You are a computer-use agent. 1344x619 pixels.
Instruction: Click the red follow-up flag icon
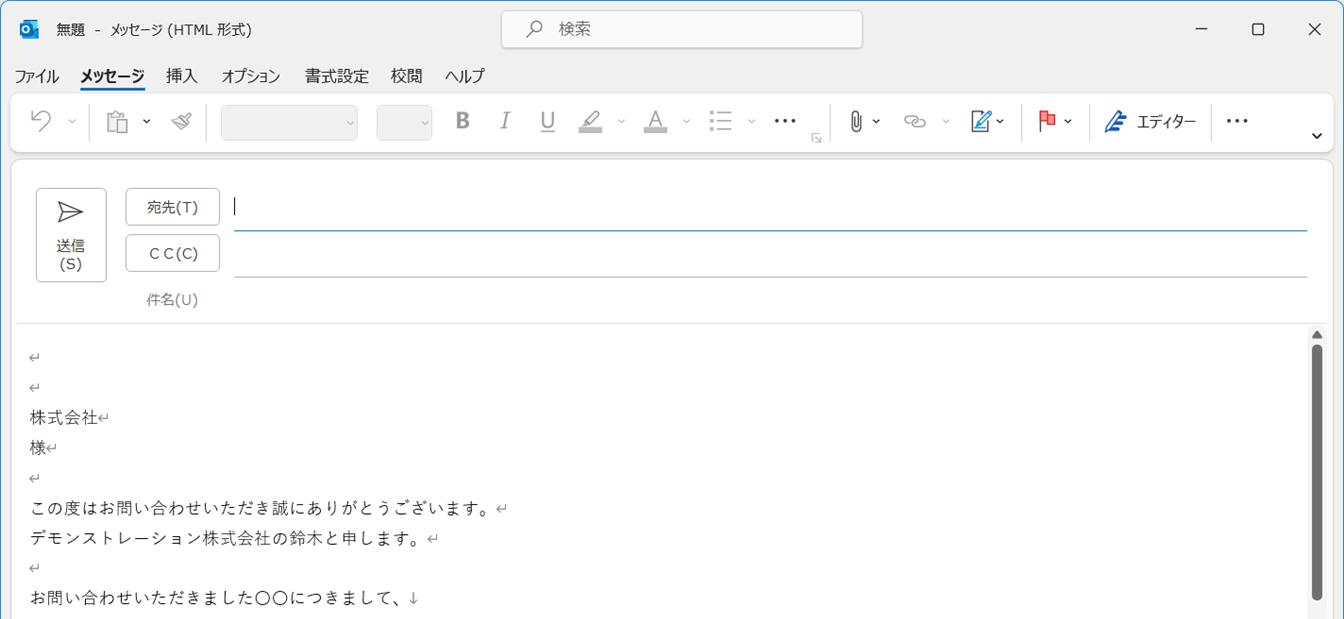(1047, 122)
